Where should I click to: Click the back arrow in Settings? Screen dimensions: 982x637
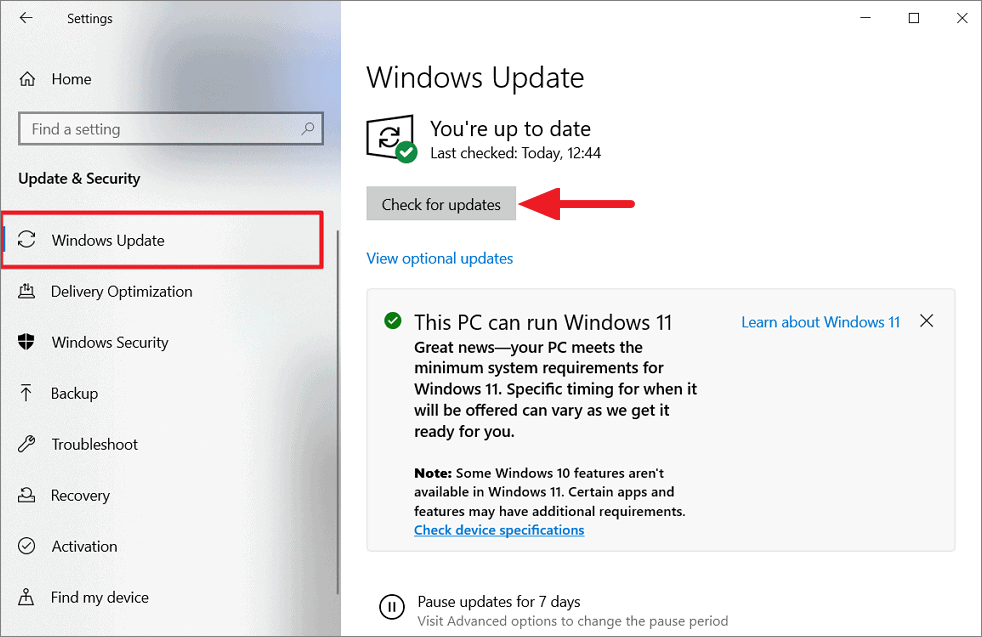pyautogui.click(x=26, y=18)
